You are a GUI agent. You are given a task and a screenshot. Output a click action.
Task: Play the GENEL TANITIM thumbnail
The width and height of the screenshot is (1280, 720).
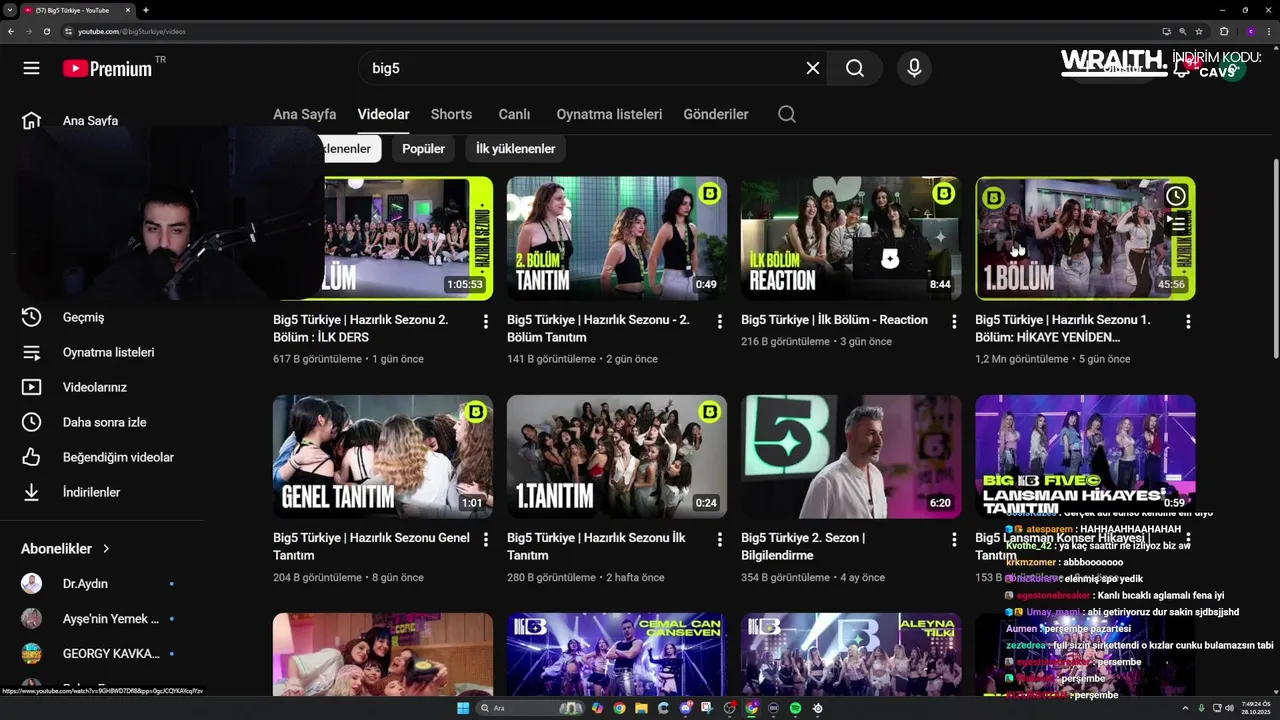[383, 456]
